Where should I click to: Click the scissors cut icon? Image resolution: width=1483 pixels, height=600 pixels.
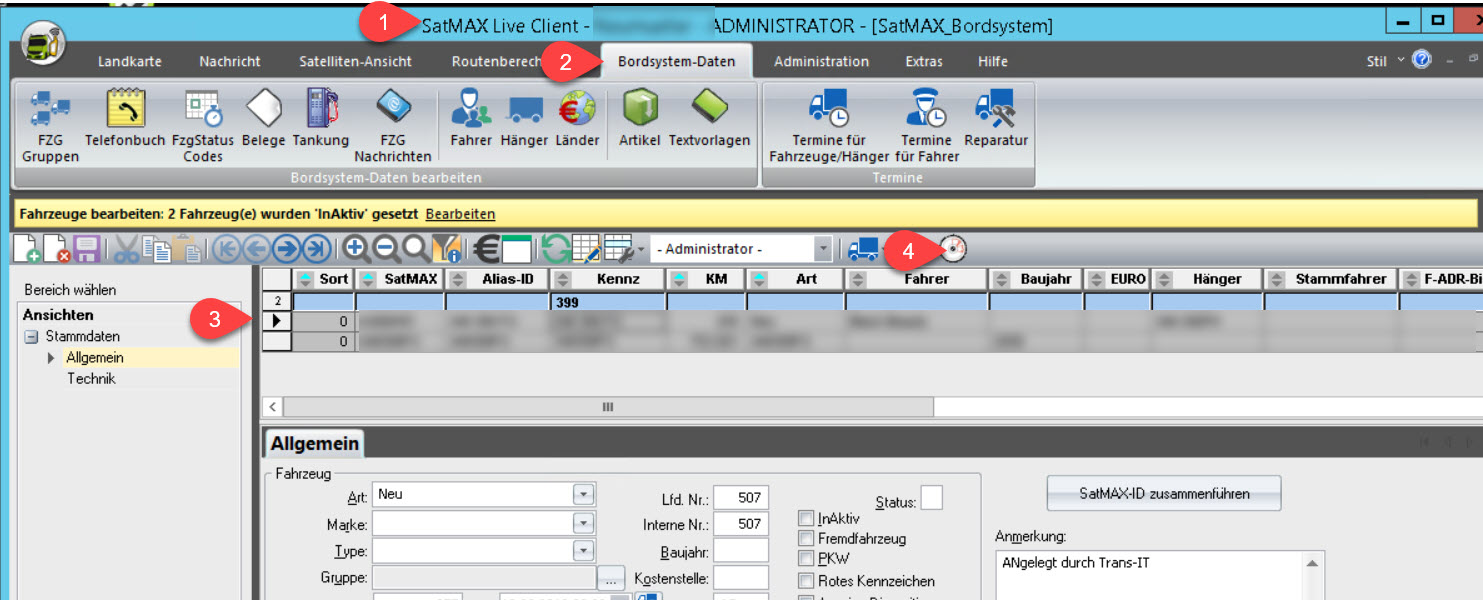click(127, 249)
